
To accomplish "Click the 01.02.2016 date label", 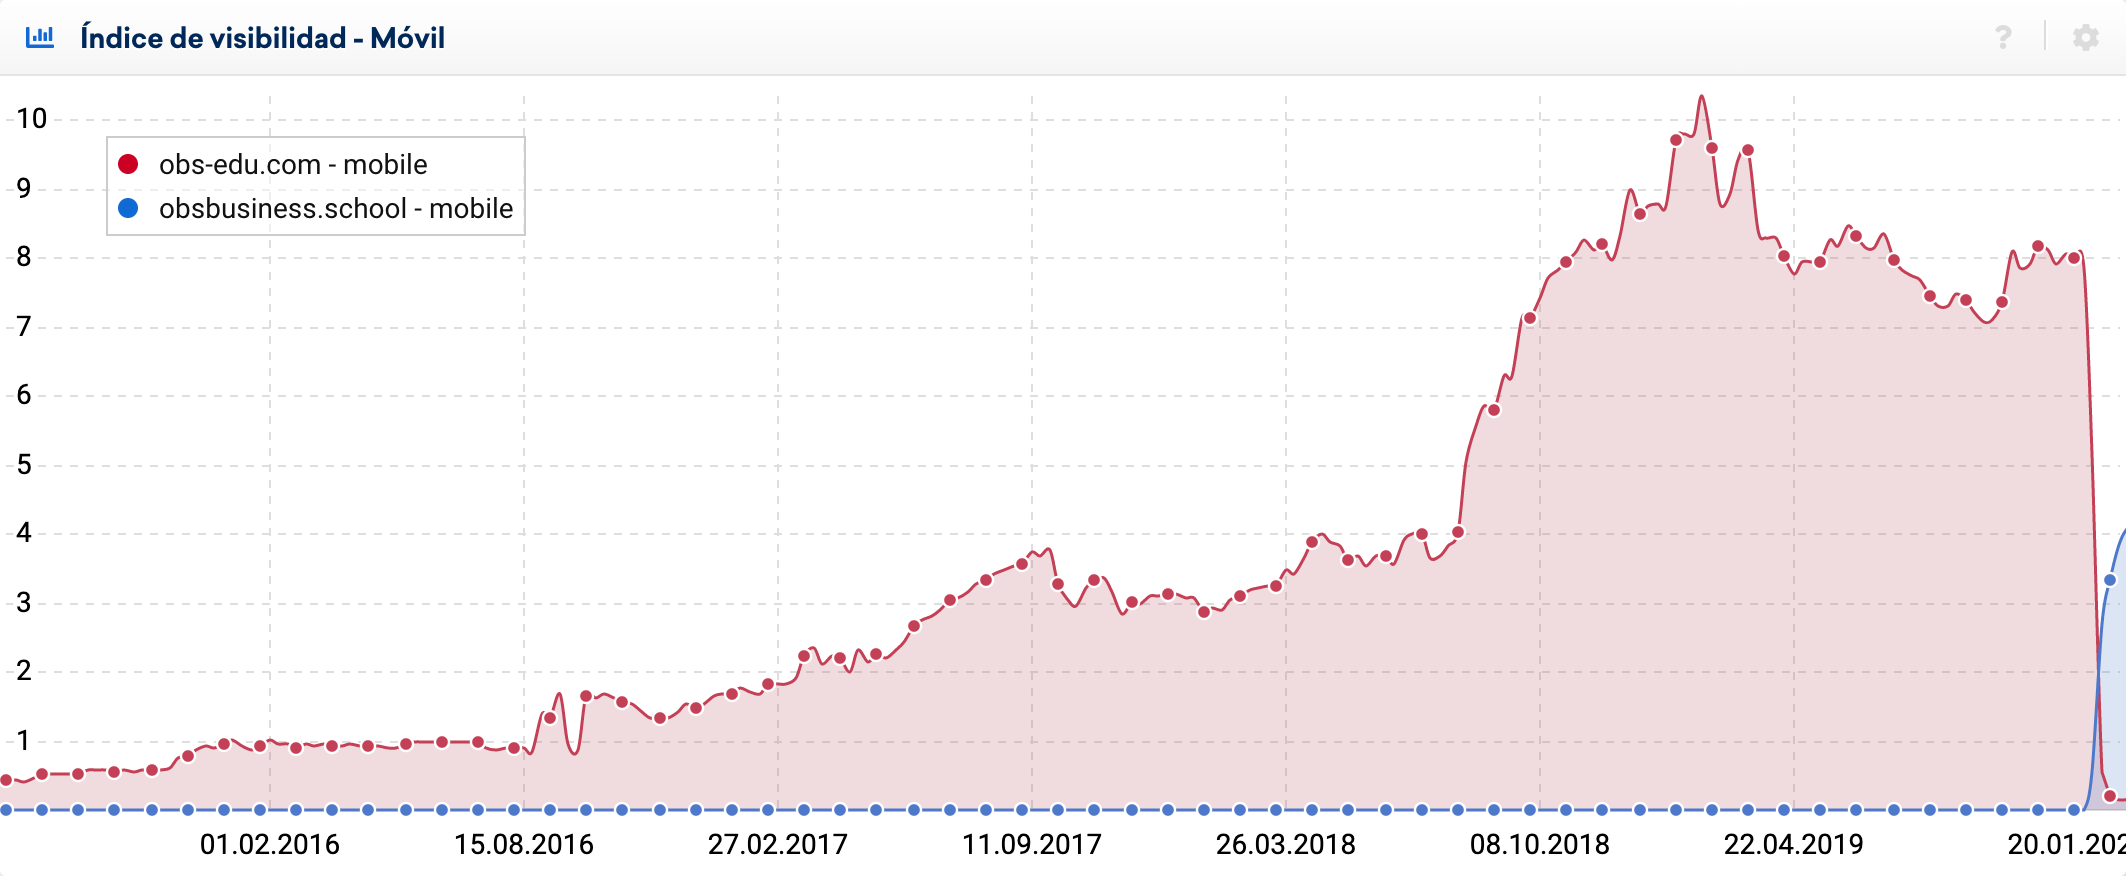I will (269, 845).
